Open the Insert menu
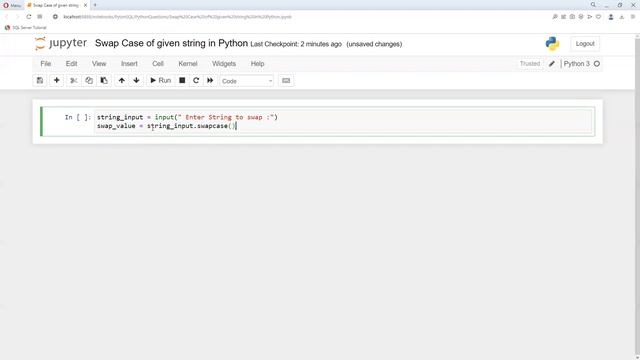The height and width of the screenshot is (360, 640). [129, 64]
